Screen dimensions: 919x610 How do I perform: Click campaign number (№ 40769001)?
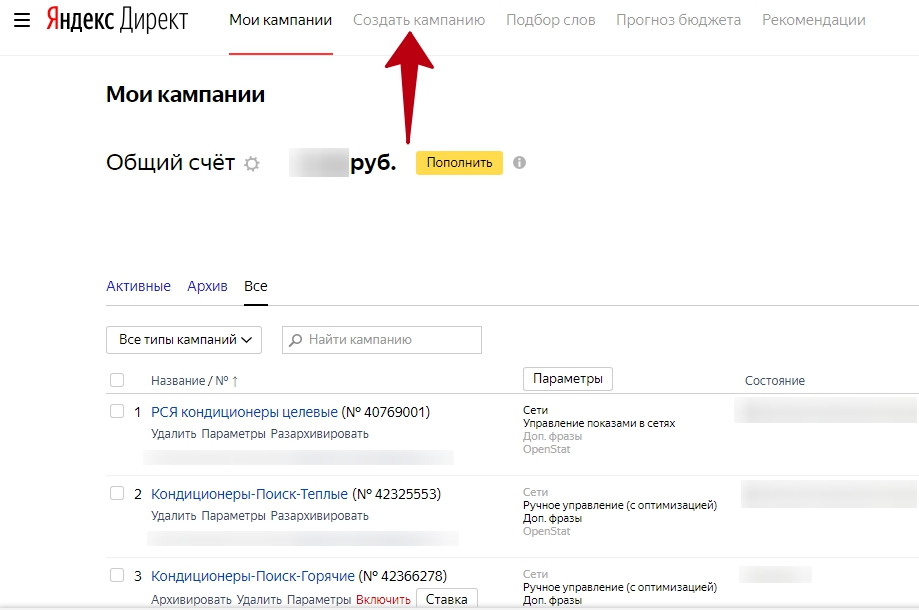[386, 412]
